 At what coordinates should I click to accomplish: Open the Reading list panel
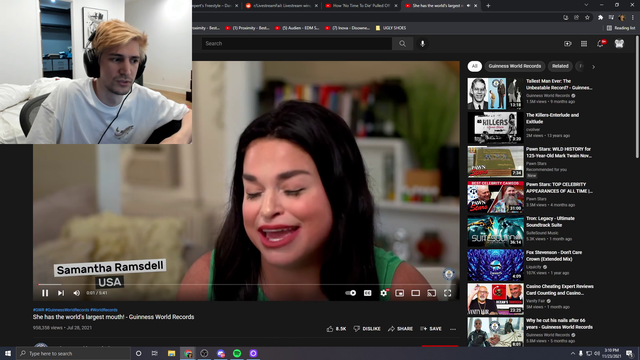pos(621,28)
